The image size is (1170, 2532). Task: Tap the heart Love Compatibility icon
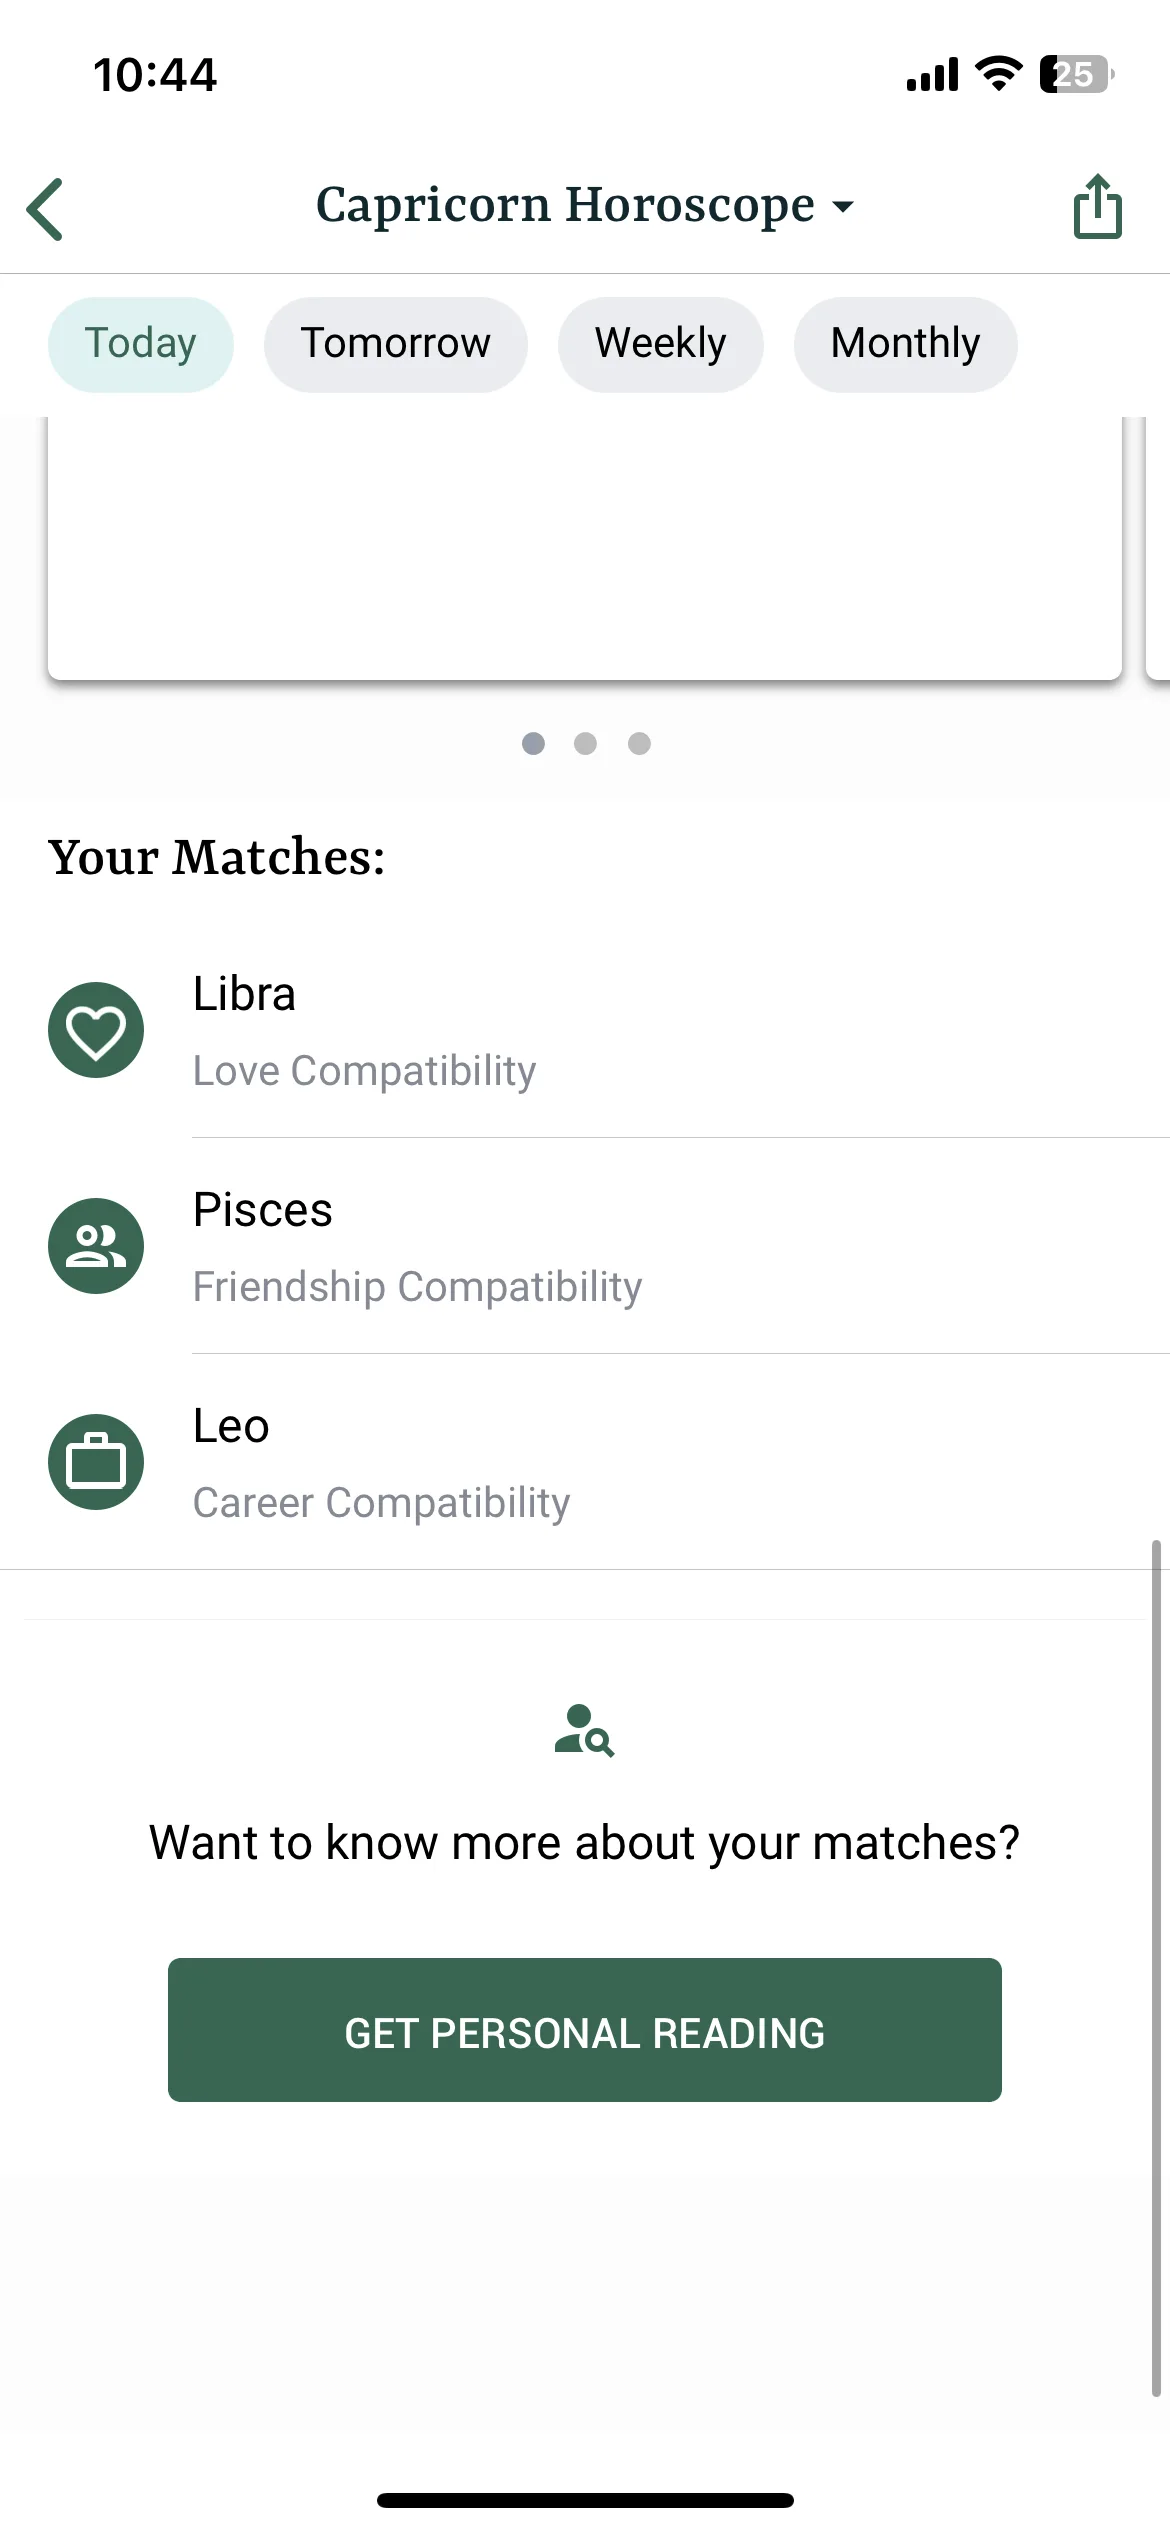point(96,1030)
